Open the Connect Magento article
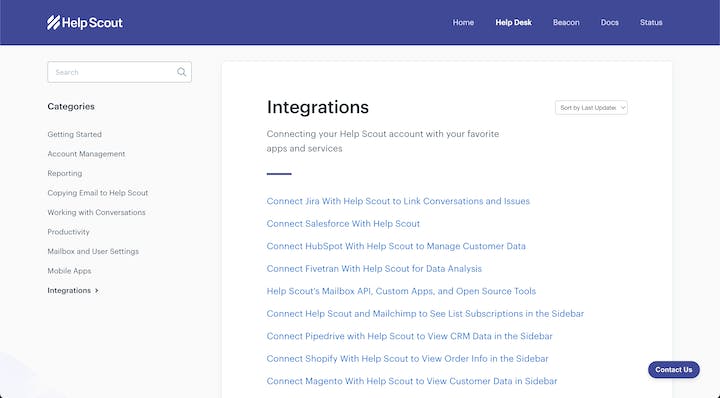Viewport: 720px width, 398px height. click(412, 381)
